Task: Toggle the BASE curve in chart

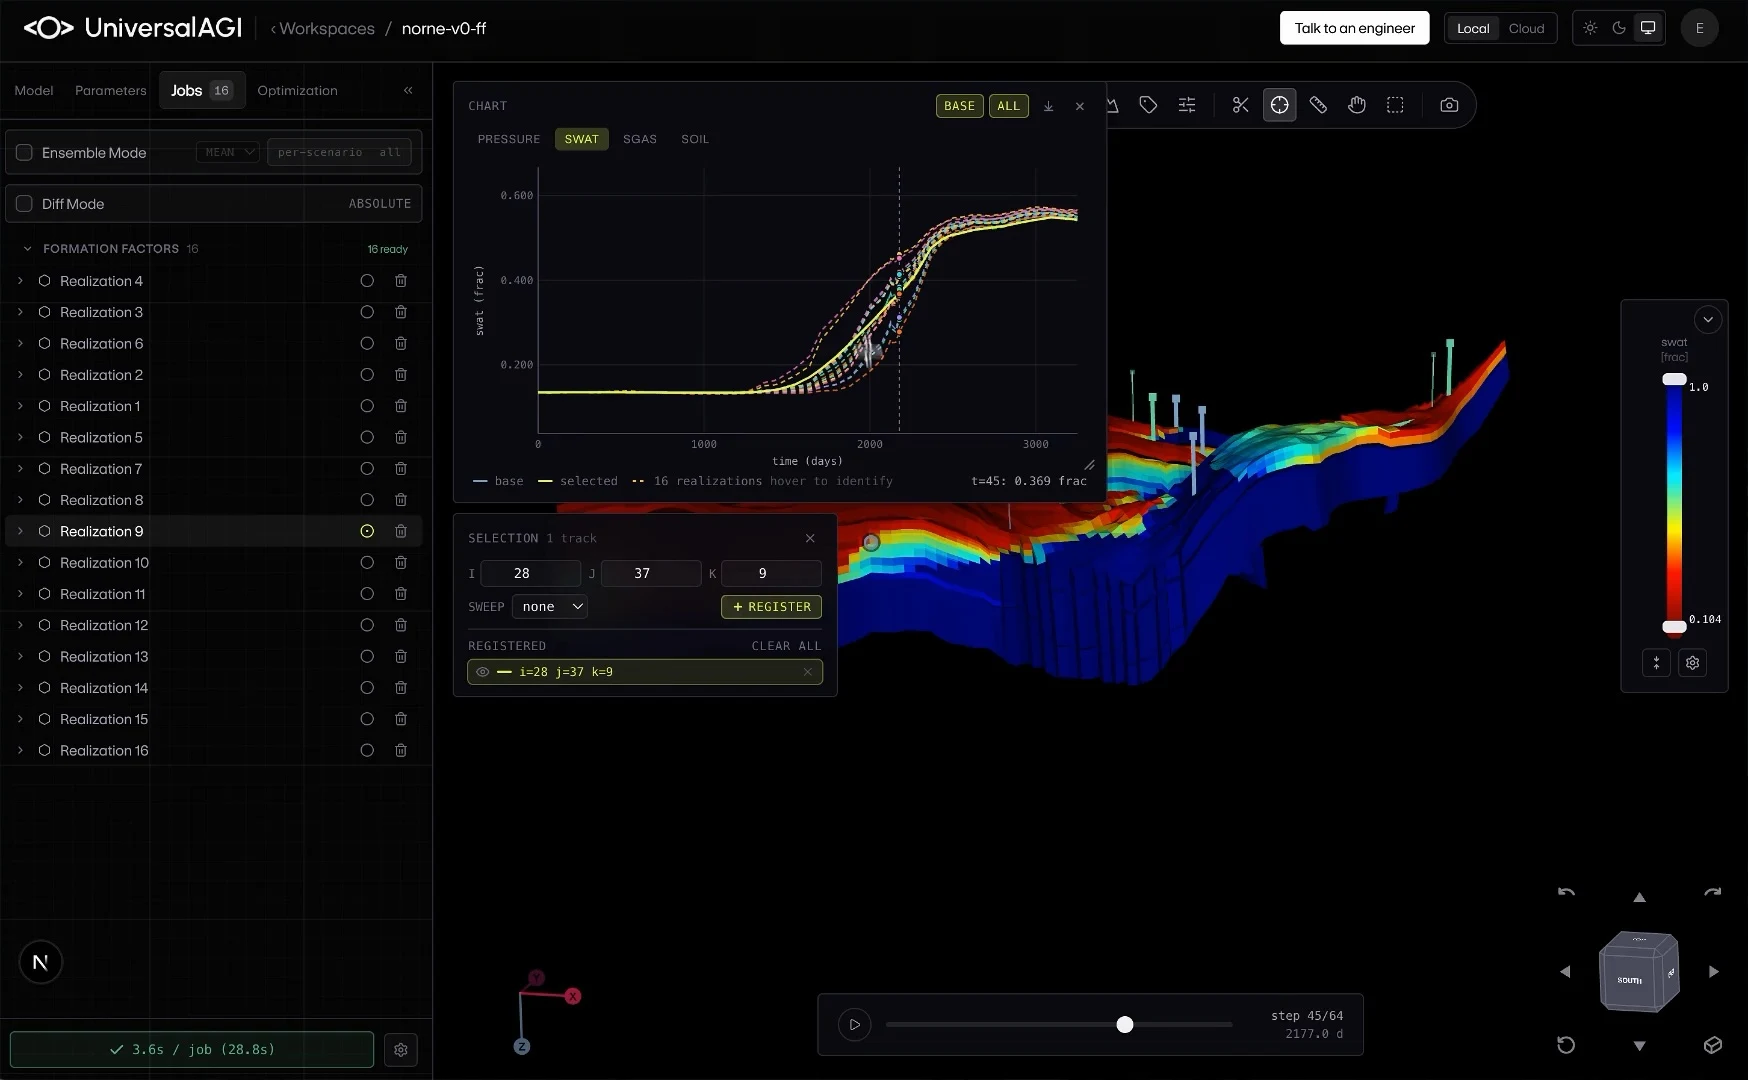Action: tap(959, 106)
